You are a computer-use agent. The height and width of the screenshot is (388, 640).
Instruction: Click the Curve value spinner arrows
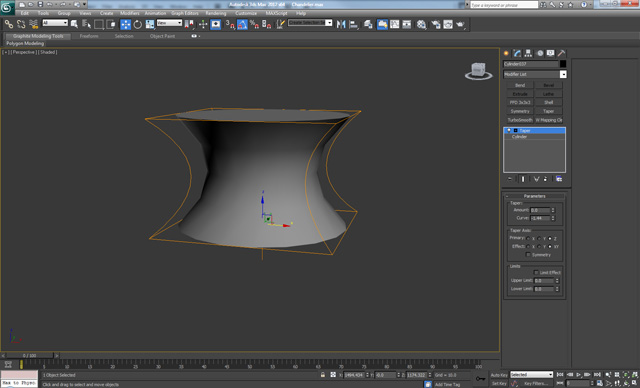553,218
